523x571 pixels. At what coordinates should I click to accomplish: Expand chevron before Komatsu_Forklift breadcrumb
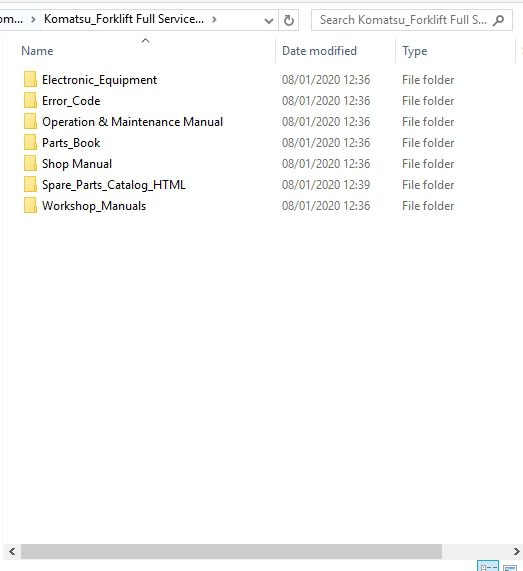[33, 19]
